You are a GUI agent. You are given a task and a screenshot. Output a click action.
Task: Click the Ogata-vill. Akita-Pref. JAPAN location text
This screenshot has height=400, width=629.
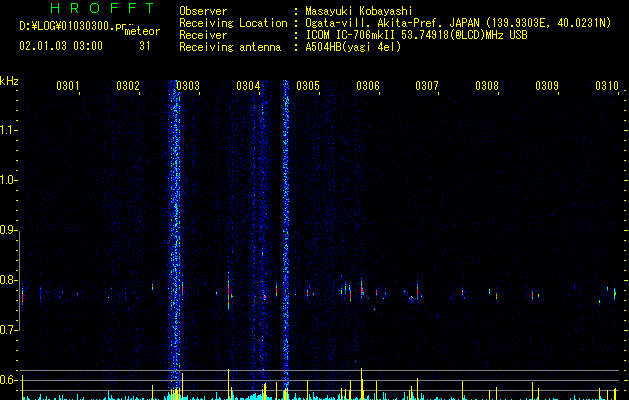(458, 23)
